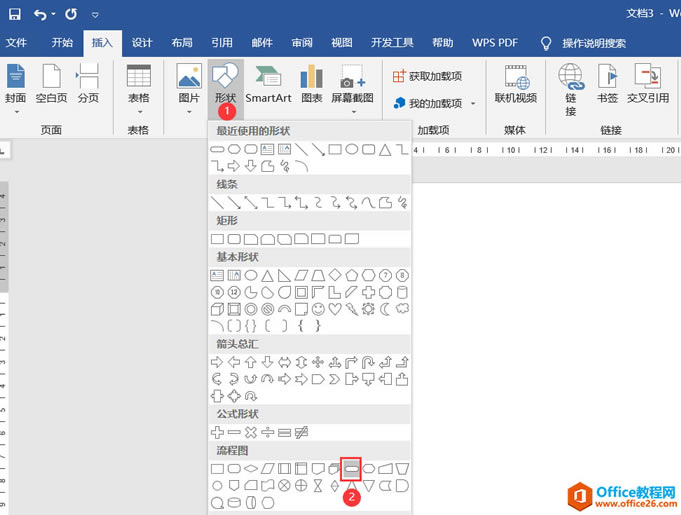
Task: Switch to the 引用 tab
Action: pyautogui.click(x=222, y=43)
